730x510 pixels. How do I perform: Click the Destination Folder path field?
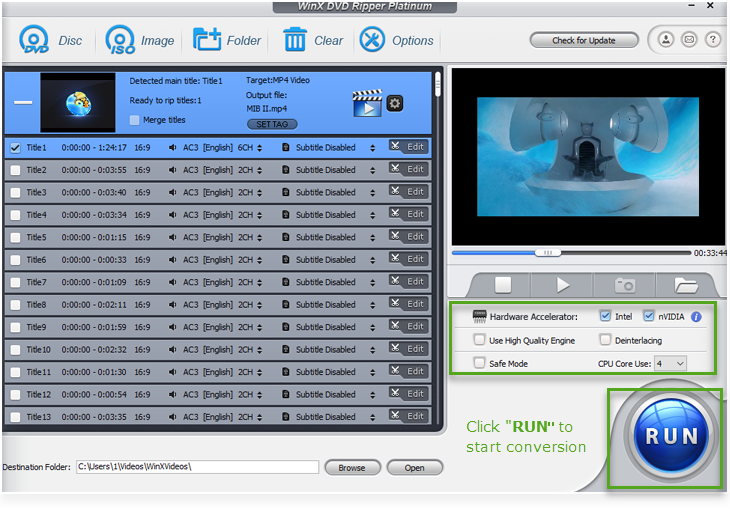(197, 467)
